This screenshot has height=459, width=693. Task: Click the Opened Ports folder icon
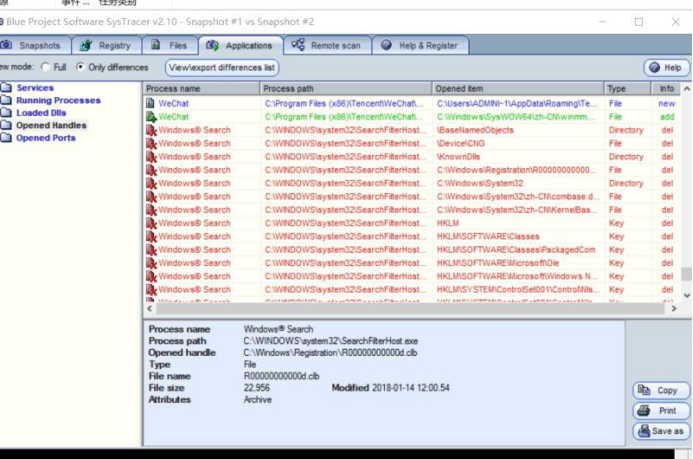point(6,138)
